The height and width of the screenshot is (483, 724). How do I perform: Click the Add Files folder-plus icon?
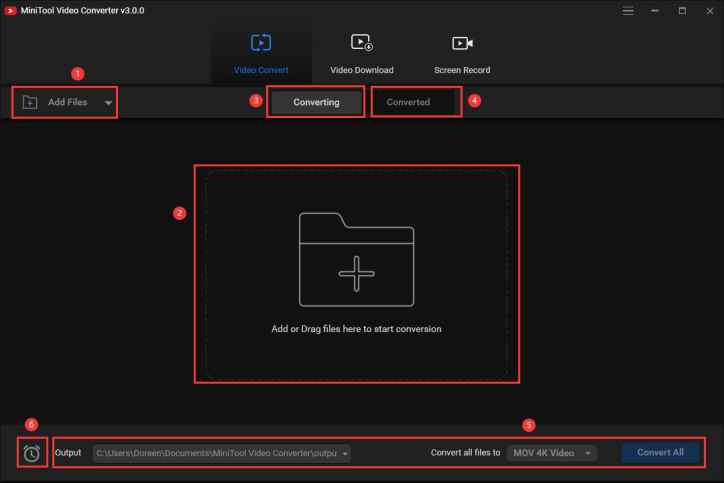[30, 102]
